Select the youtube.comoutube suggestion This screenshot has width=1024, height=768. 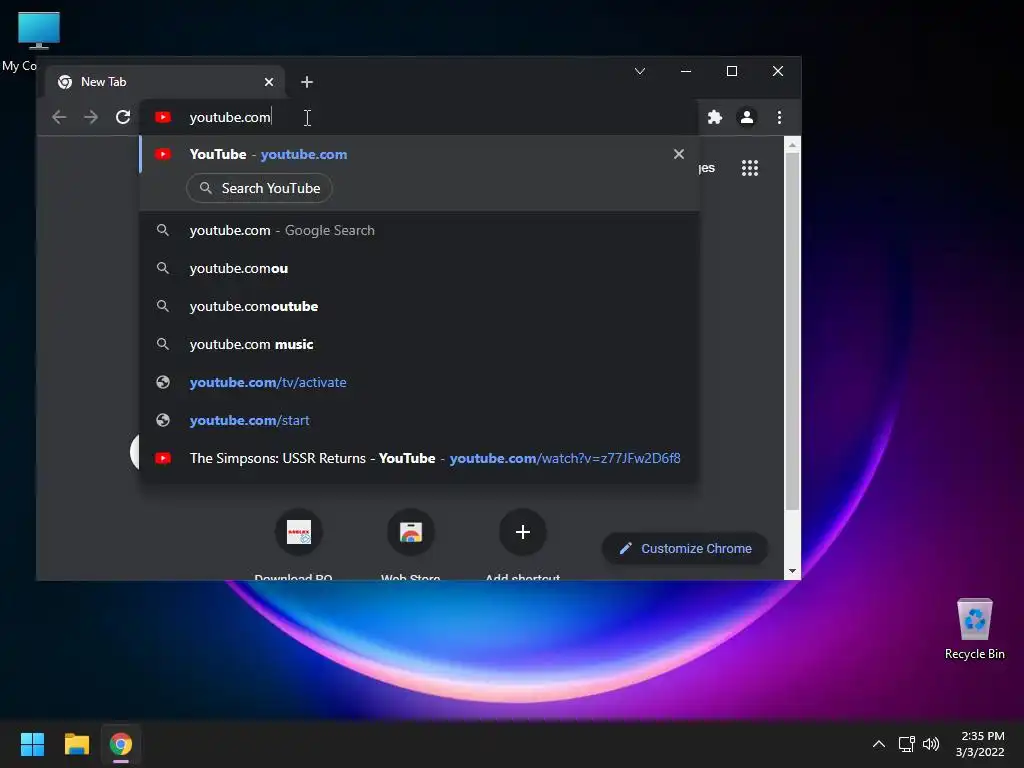coord(419,306)
